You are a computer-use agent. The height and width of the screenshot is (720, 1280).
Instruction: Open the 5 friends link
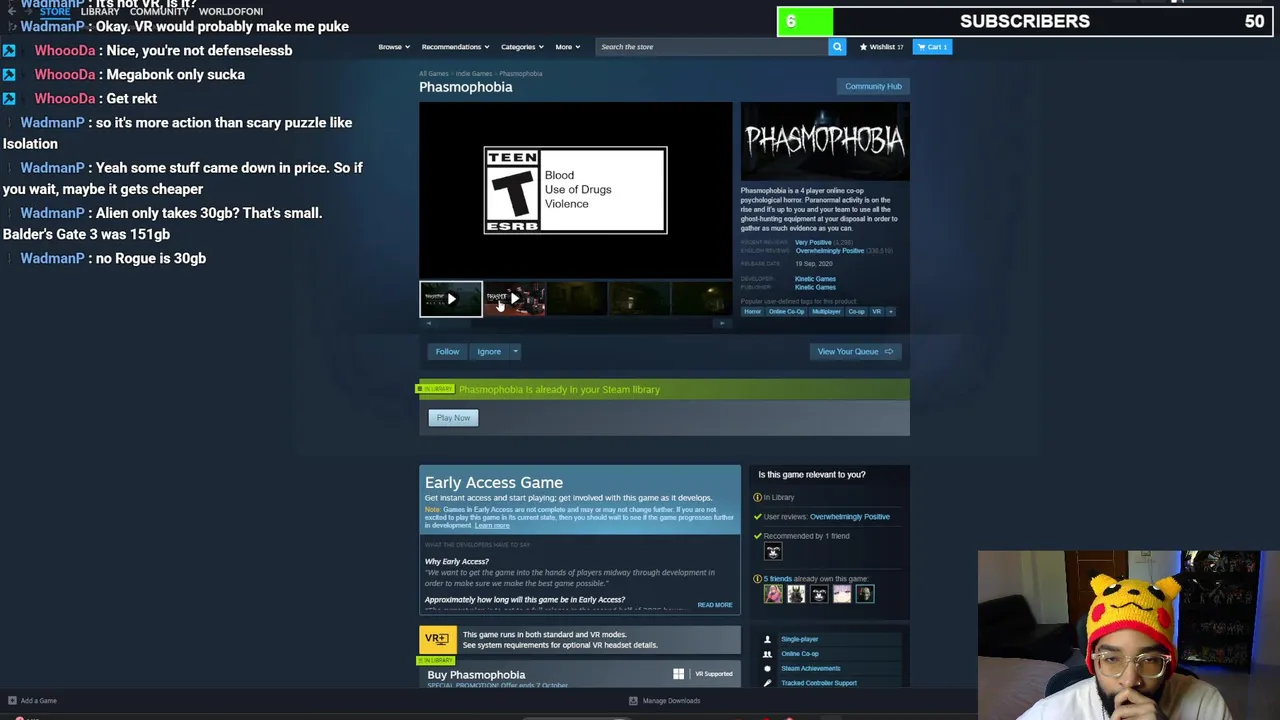click(x=777, y=579)
